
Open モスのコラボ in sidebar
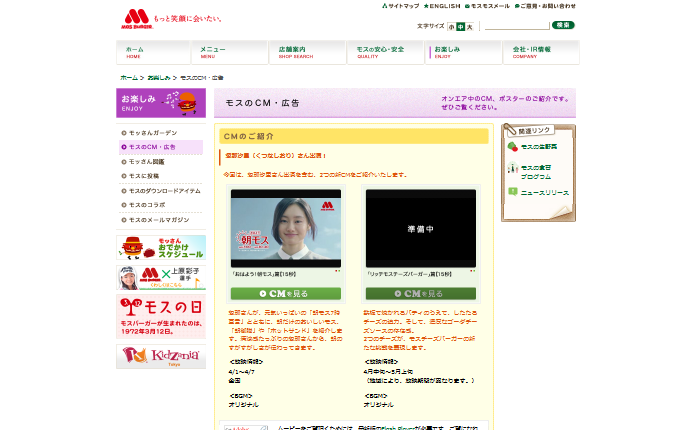(147, 205)
